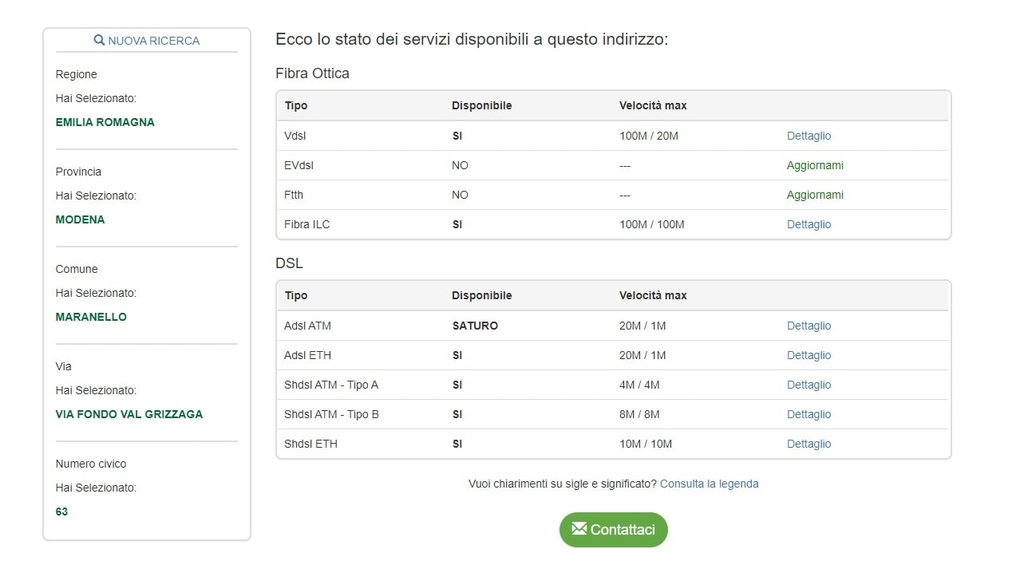This screenshot has width=1024, height=561.
Task: Select the MARANELLO comune value
Action: click(x=91, y=317)
